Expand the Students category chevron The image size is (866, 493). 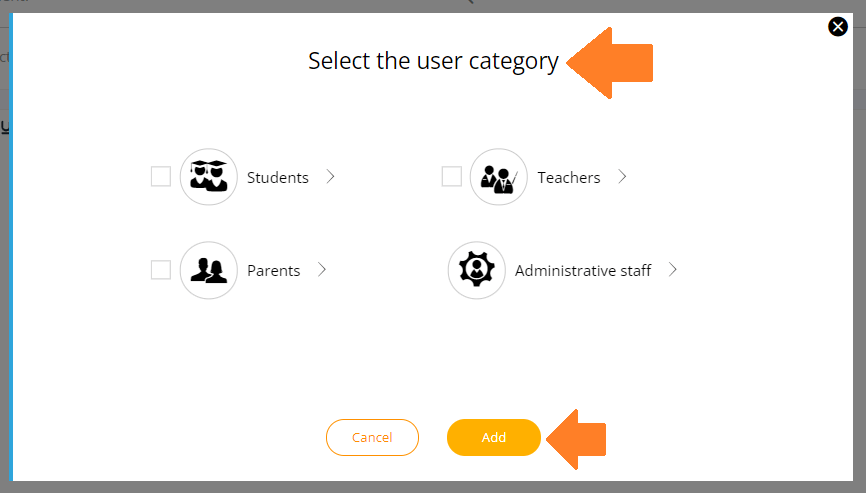[x=330, y=177]
